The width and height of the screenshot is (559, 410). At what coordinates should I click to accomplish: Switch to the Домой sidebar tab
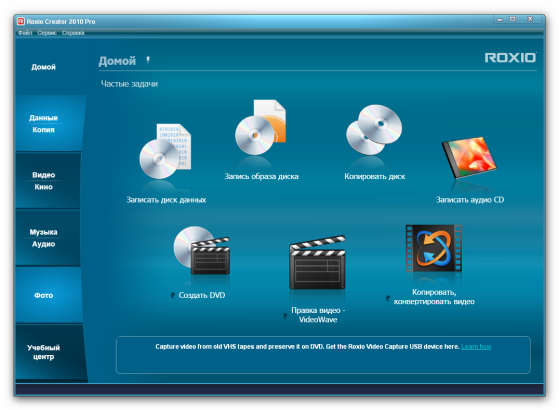[x=43, y=67]
